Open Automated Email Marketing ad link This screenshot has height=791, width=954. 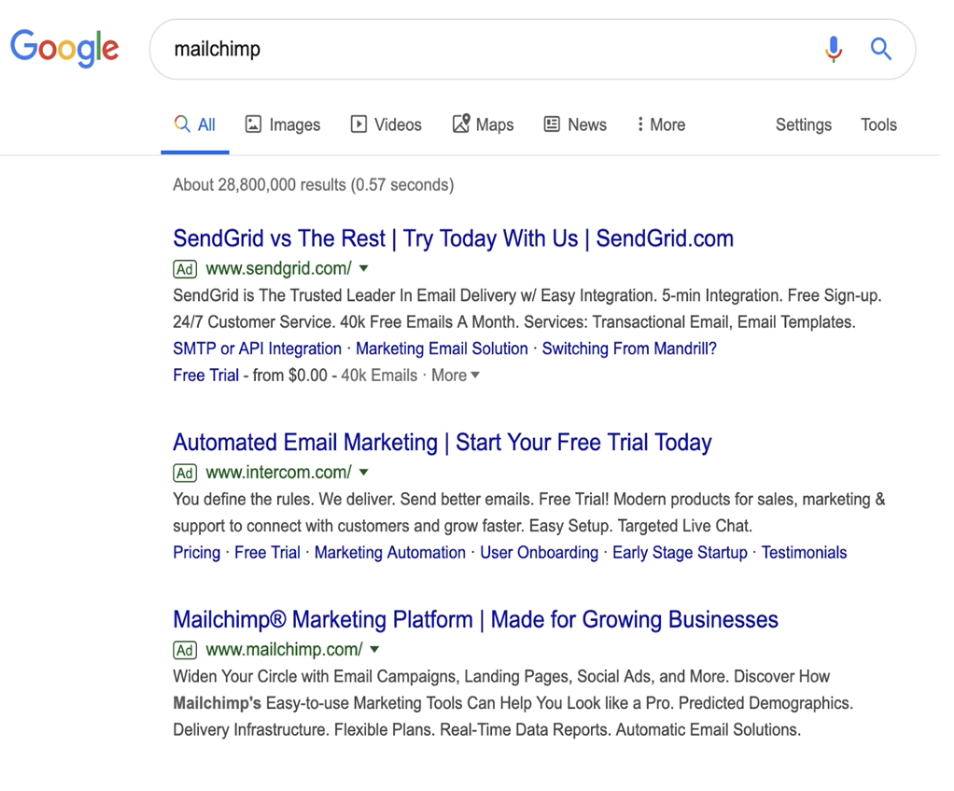point(442,442)
